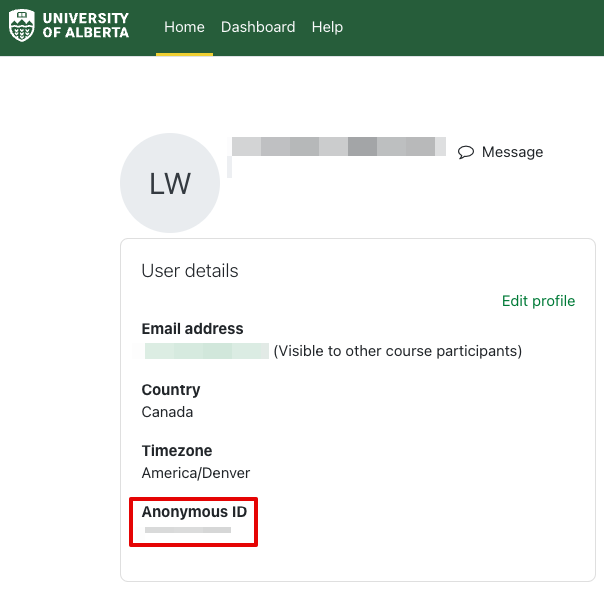Open the Help menu in navbar
Image resolution: width=604 pixels, height=593 pixels.
pos(327,27)
